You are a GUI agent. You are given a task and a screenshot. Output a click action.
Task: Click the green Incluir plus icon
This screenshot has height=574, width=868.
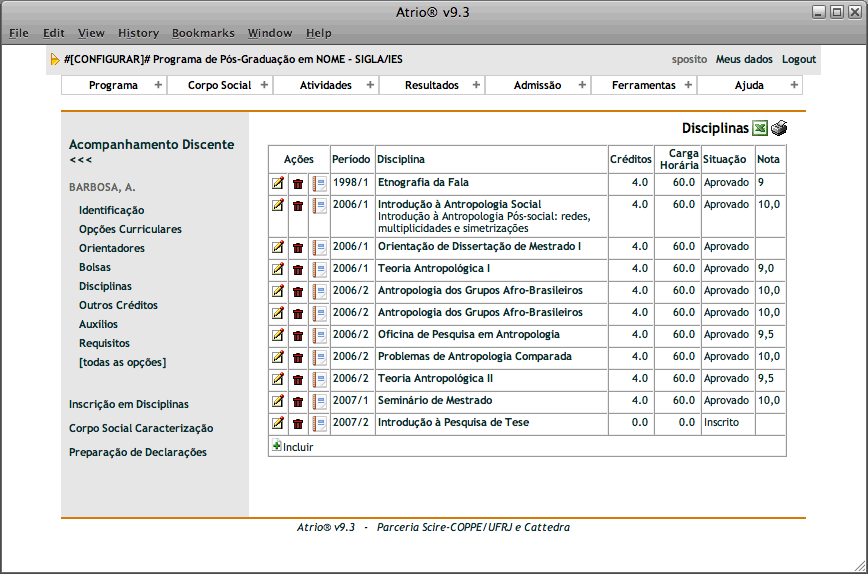pyautogui.click(x=277, y=447)
